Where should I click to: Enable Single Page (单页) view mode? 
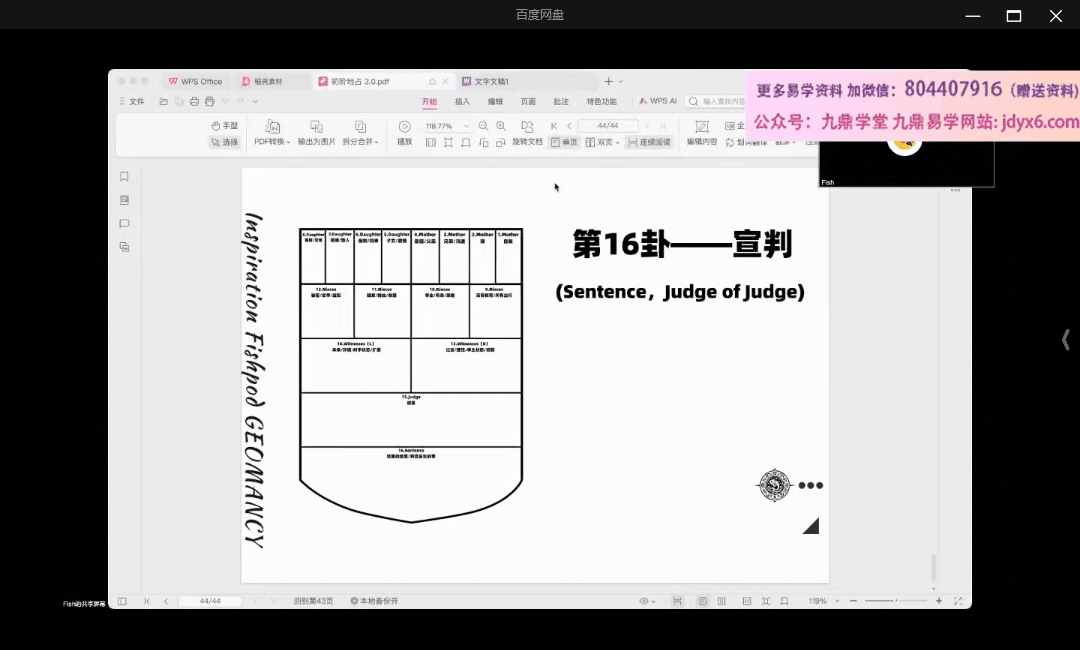(x=564, y=142)
